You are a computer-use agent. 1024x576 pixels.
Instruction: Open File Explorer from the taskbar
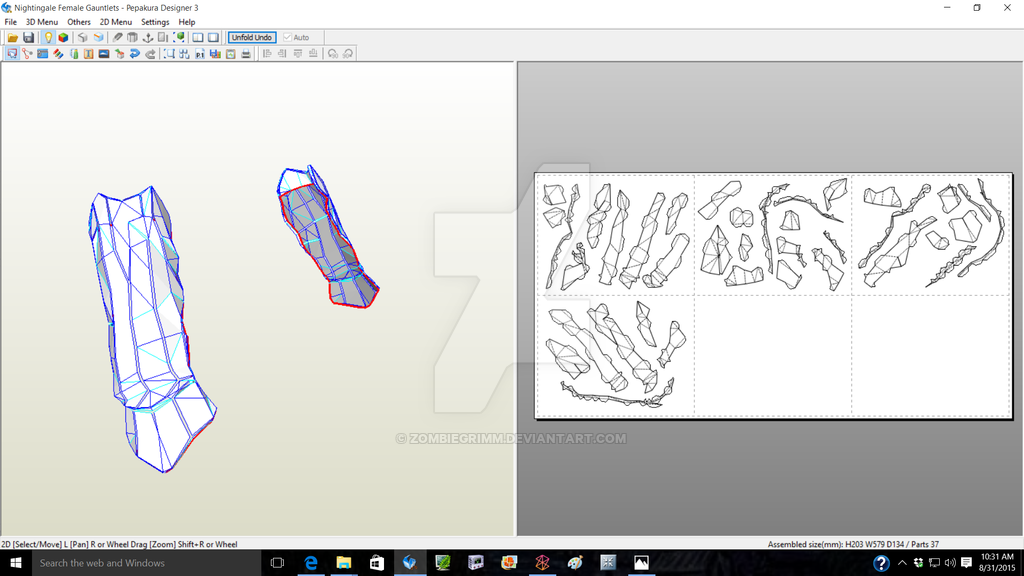[x=344, y=563]
